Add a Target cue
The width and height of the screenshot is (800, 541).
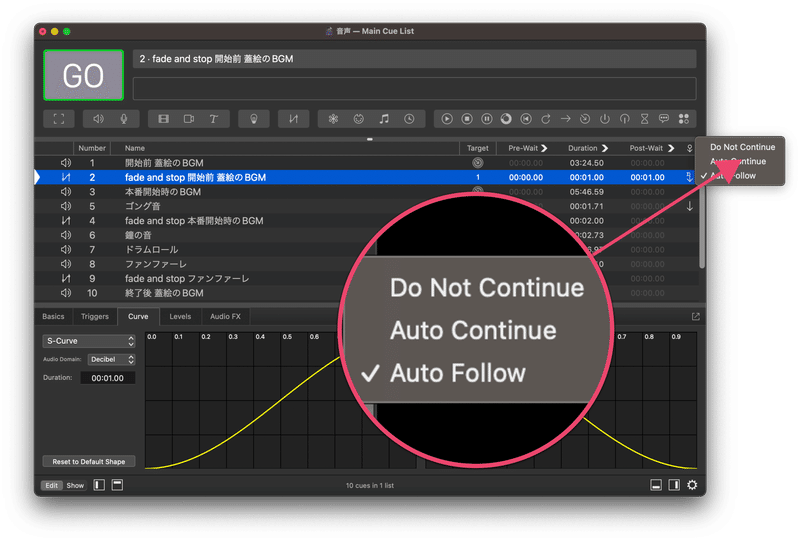point(585,119)
